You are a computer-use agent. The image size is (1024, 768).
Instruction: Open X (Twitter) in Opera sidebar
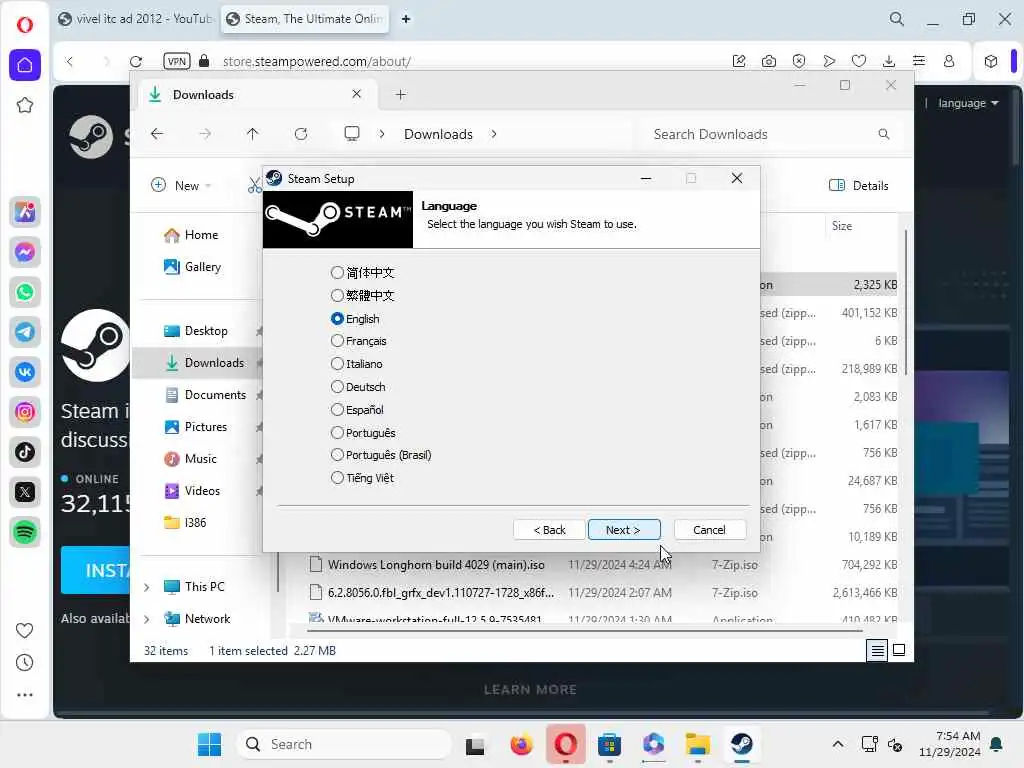25,492
